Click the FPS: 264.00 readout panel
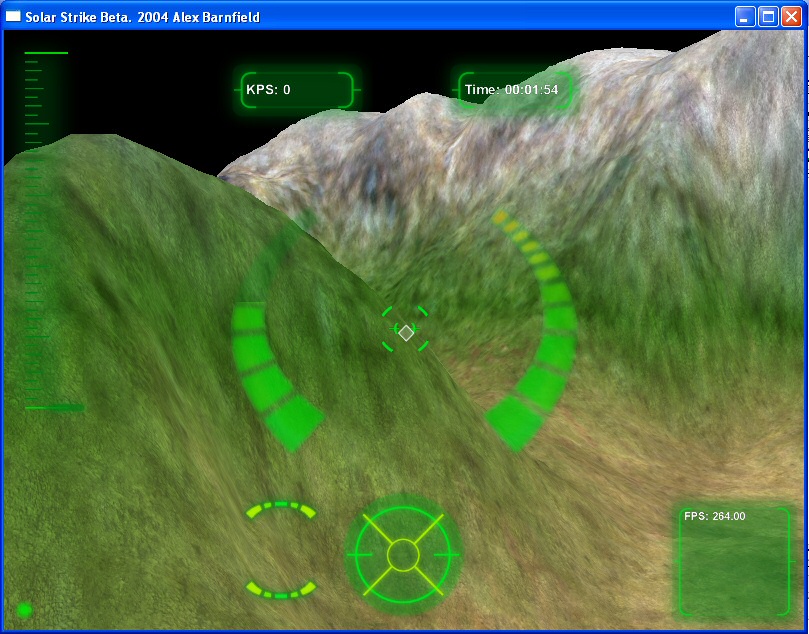 coord(734,560)
